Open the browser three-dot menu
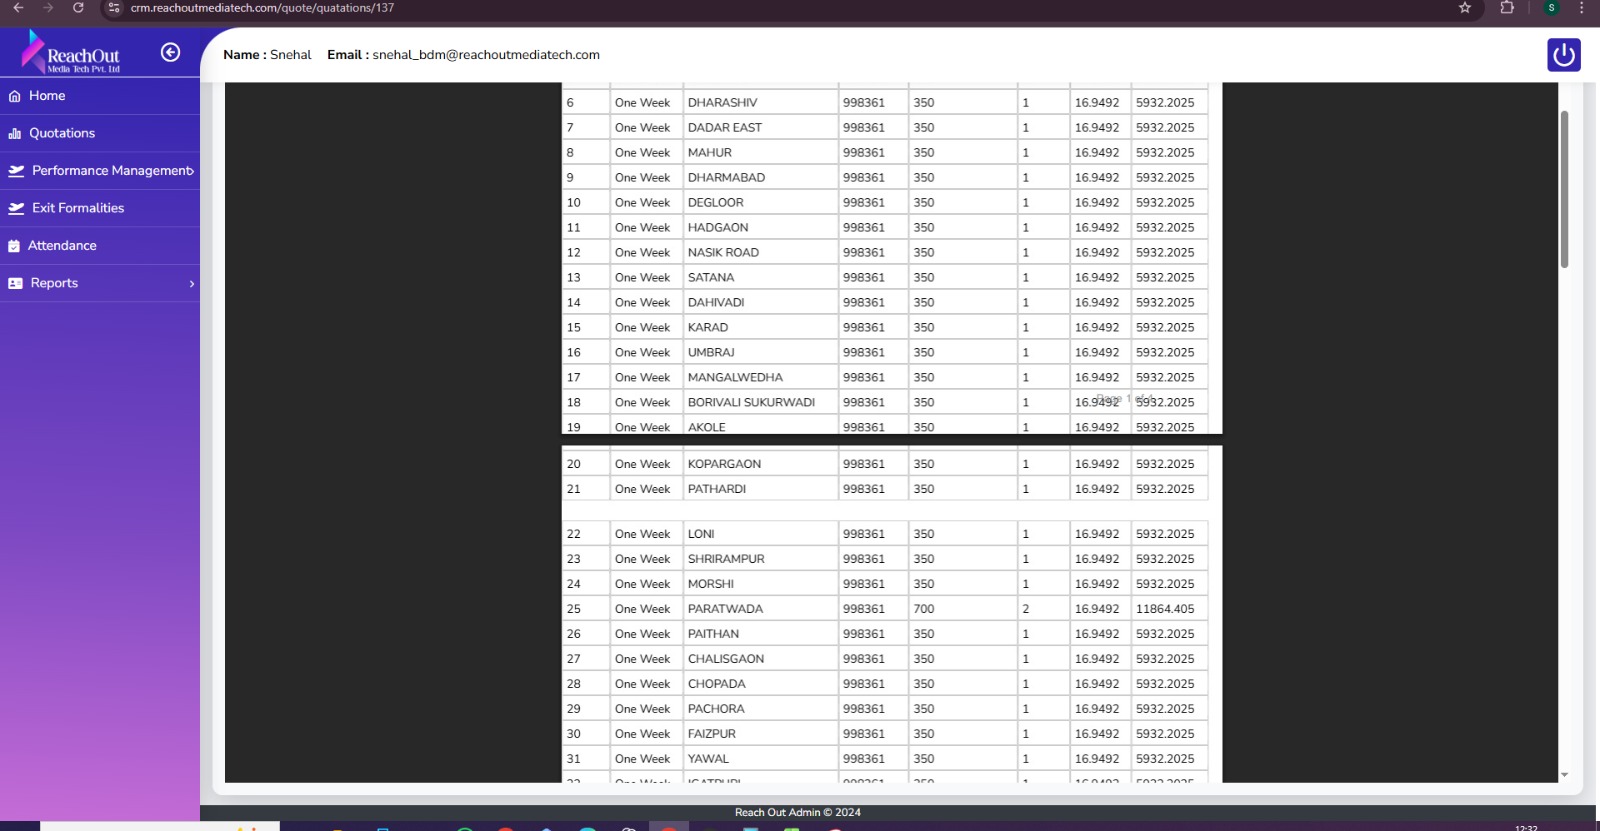Image resolution: width=1600 pixels, height=831 pixels. (x=1581, y=8)
